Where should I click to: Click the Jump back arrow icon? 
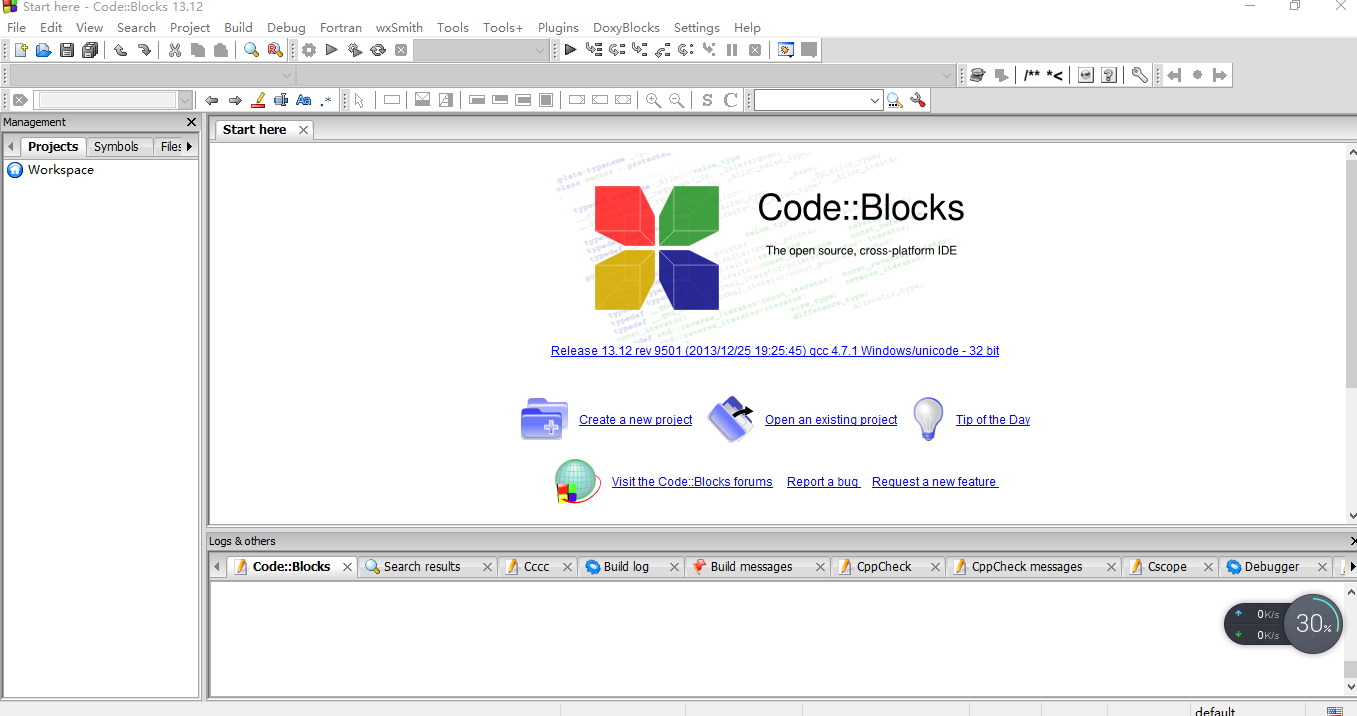point(1174,75)
